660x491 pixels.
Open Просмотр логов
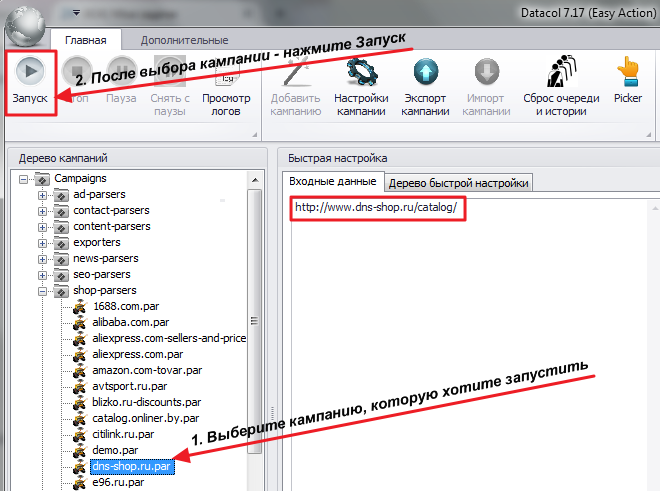click(226, 86)
